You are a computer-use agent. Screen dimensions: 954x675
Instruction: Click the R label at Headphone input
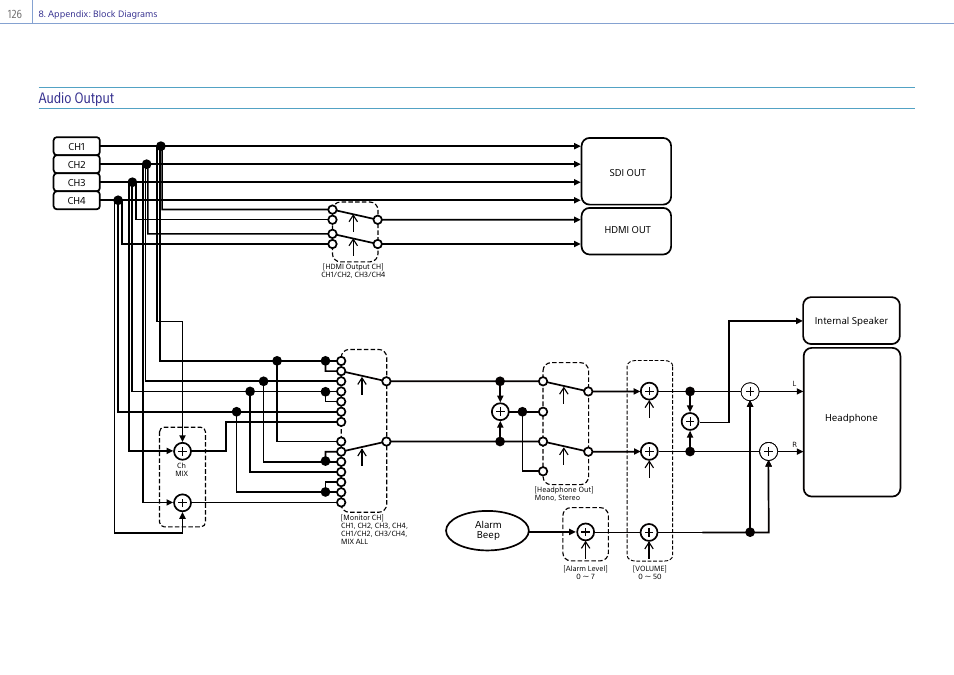coord(794,444)
